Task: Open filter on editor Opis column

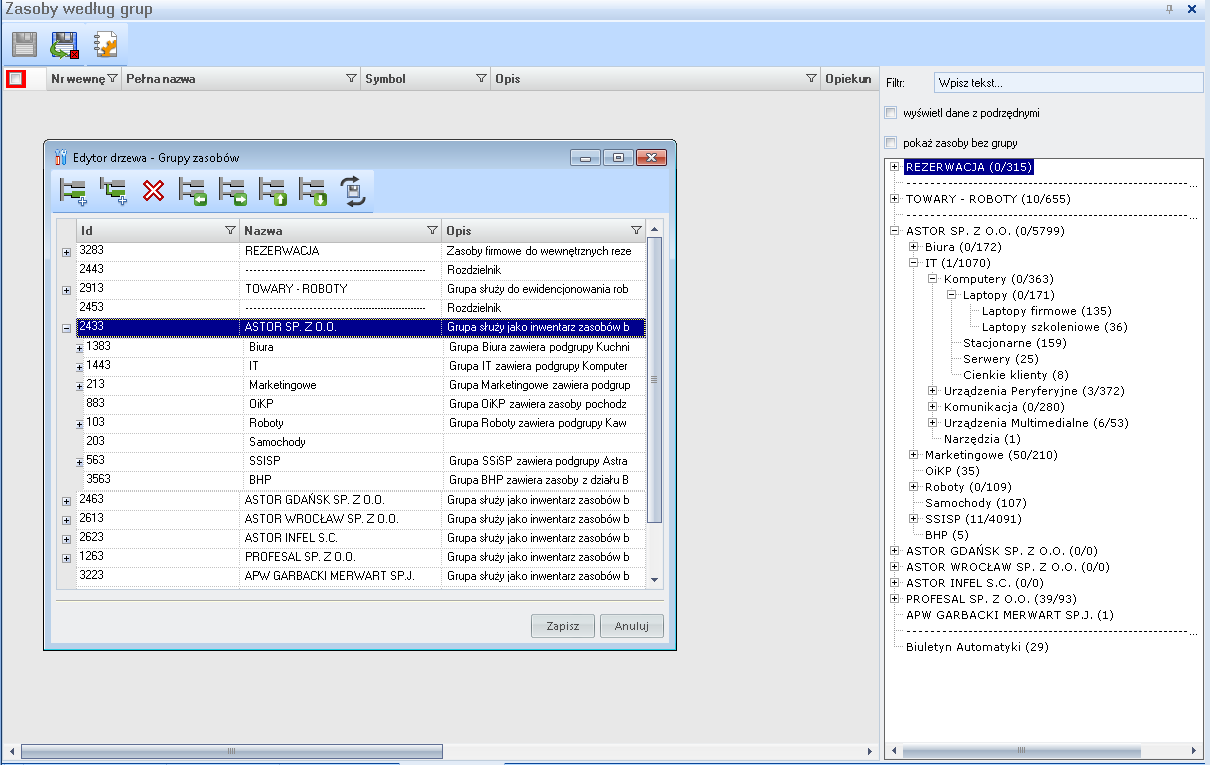Action: click(x=636, y=230)
